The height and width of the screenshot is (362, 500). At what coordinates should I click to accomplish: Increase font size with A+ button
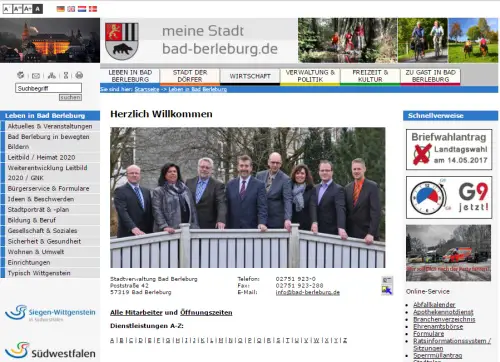27,9
